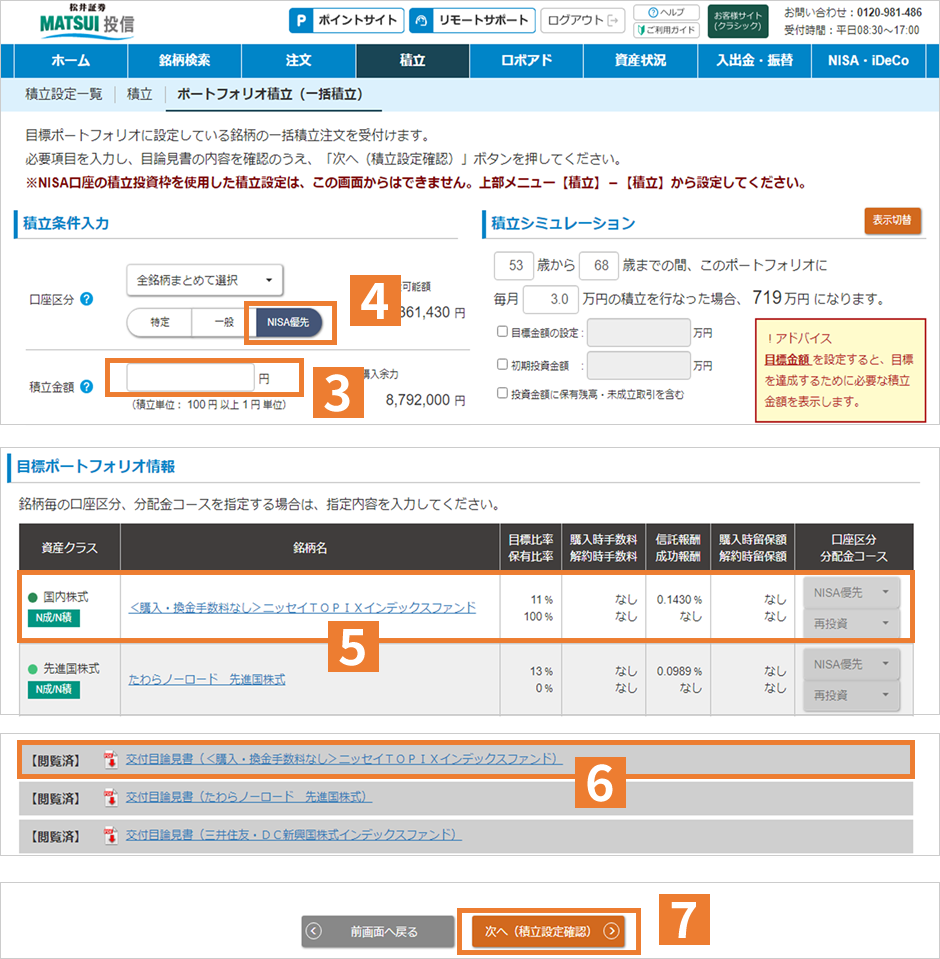Open 交付目論見書 link for たわらノーロード
The width and height of the screenshot is (940, 959).
pyautogui.click(x=249, y=797)
